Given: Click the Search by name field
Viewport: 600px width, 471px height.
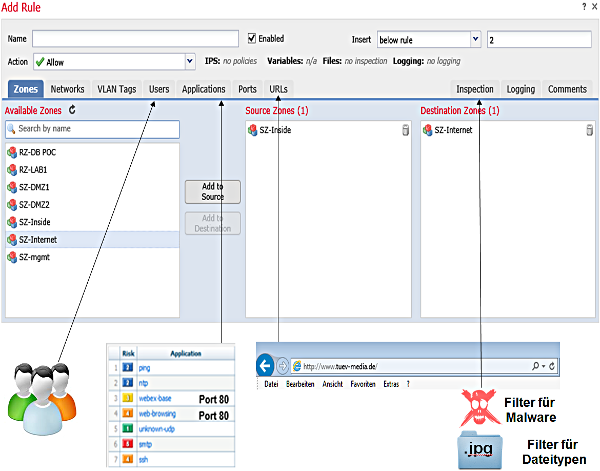Looking at the screenshot, I should [92, 129].
